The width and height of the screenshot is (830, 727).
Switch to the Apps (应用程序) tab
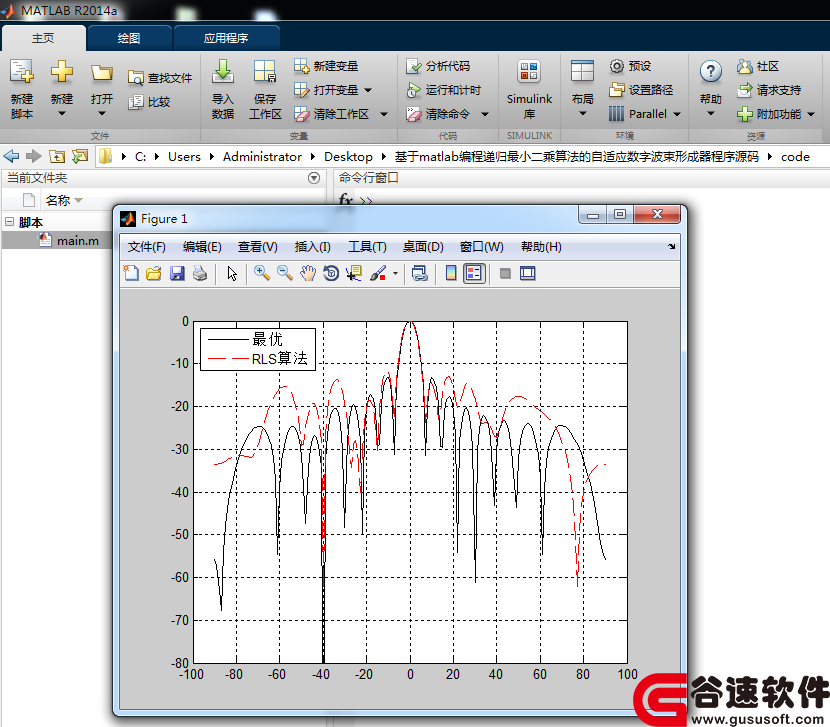(226, 38)
